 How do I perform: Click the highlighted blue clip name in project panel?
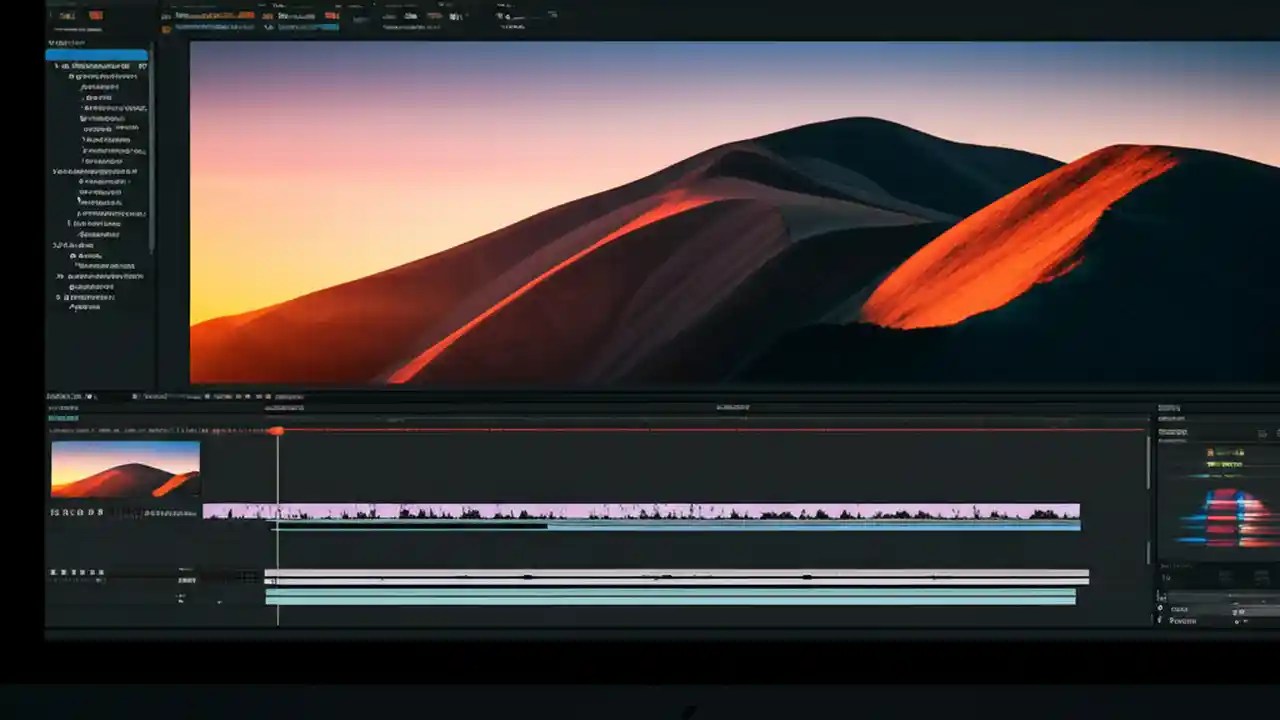pos(95,55)
